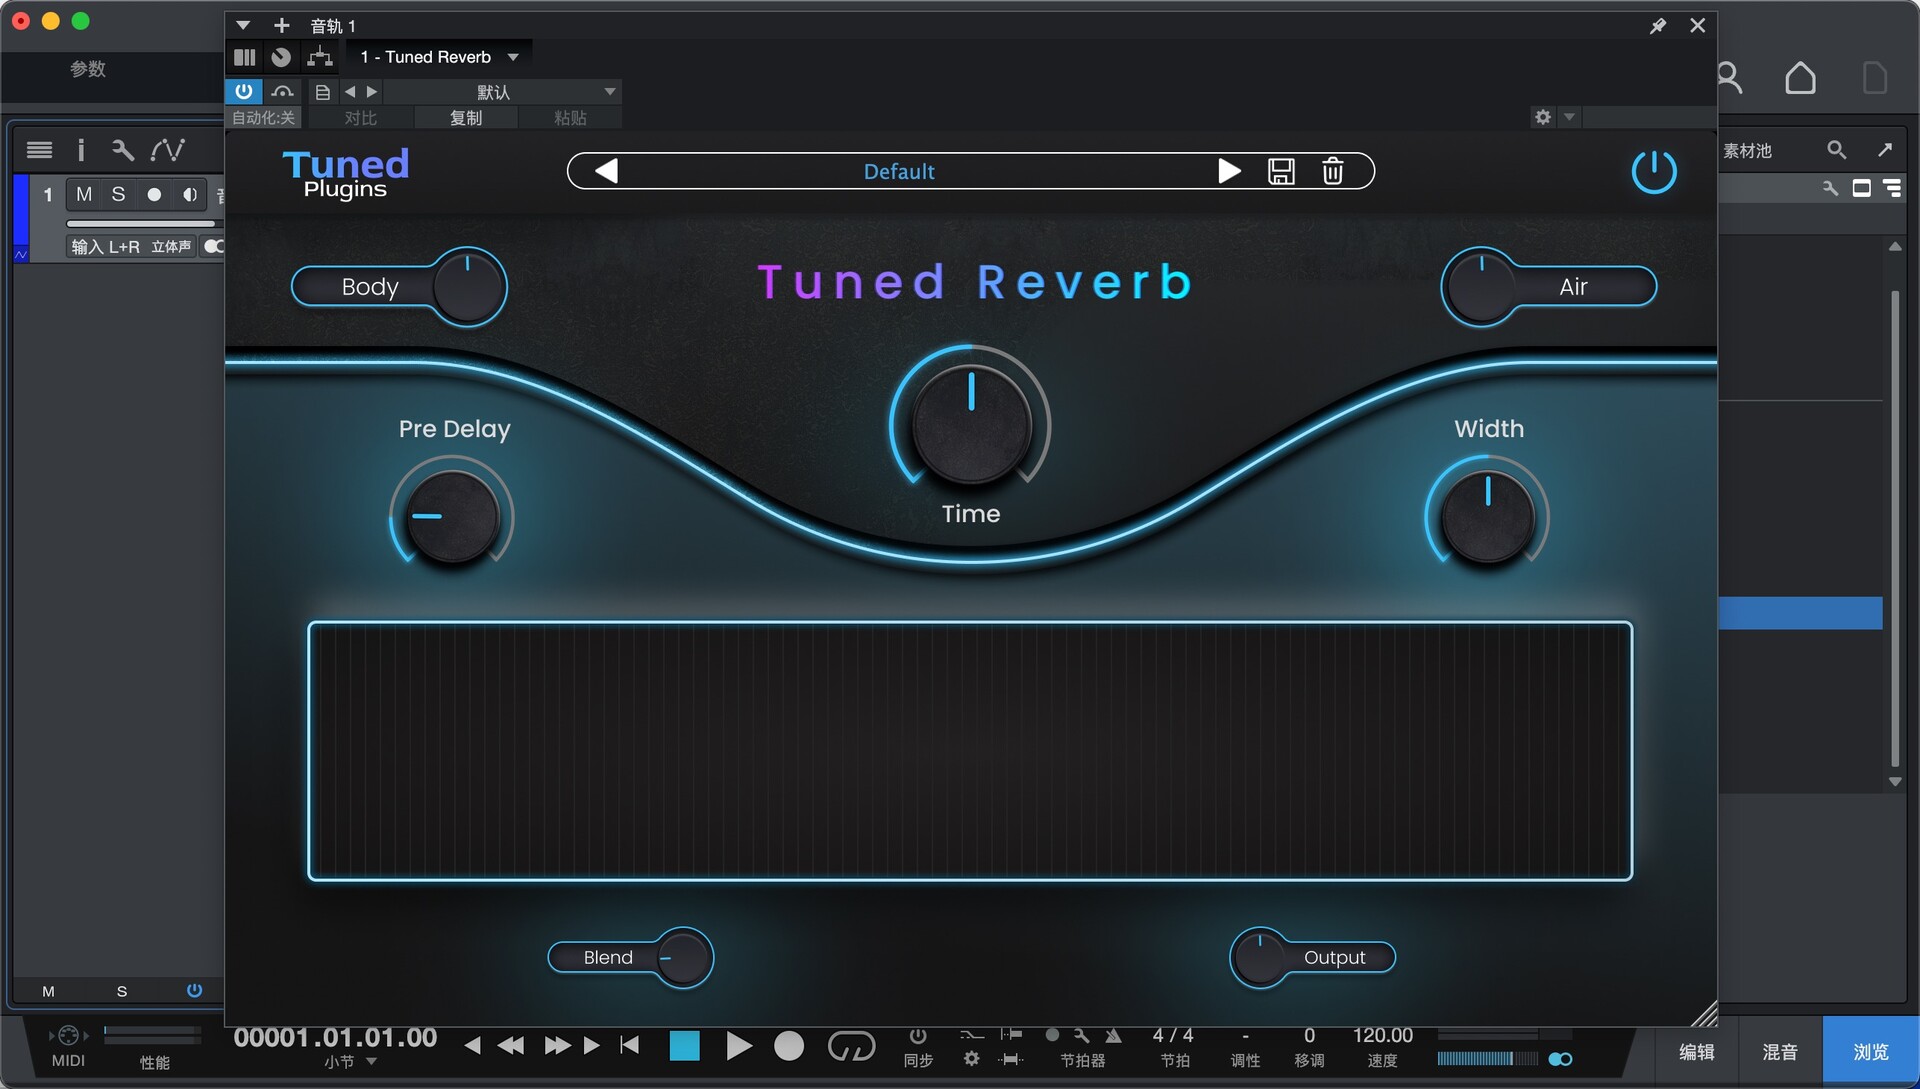Viewport: 1920px width, 1089px height.
Task: Click return to zero transport button
Action: click(x=629, y=1045)
